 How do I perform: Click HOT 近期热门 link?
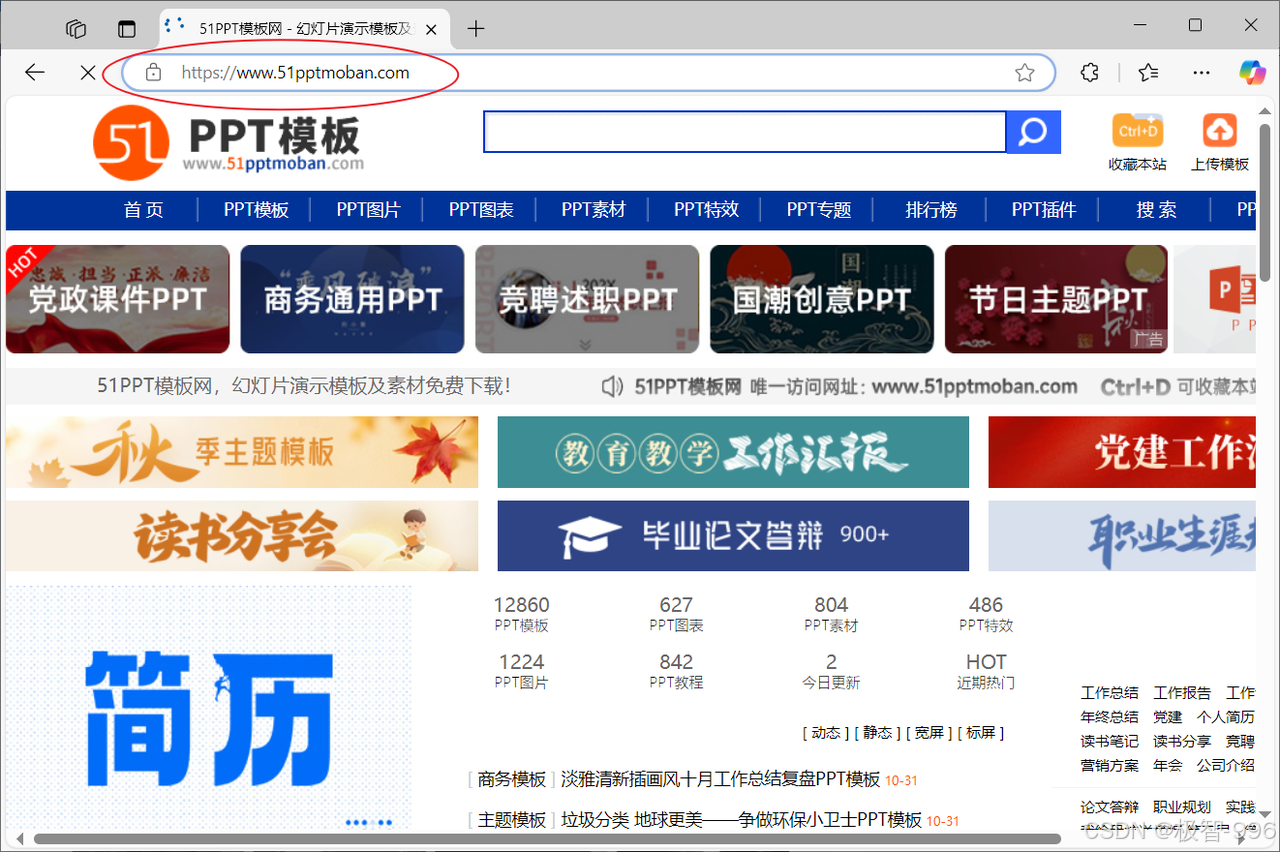coord(986,671)
